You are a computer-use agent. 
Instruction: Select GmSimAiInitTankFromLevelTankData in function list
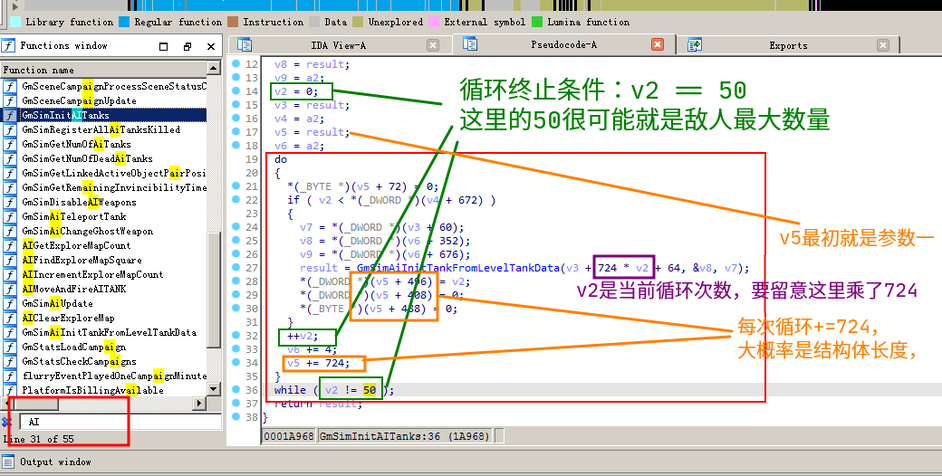[109, 332]
